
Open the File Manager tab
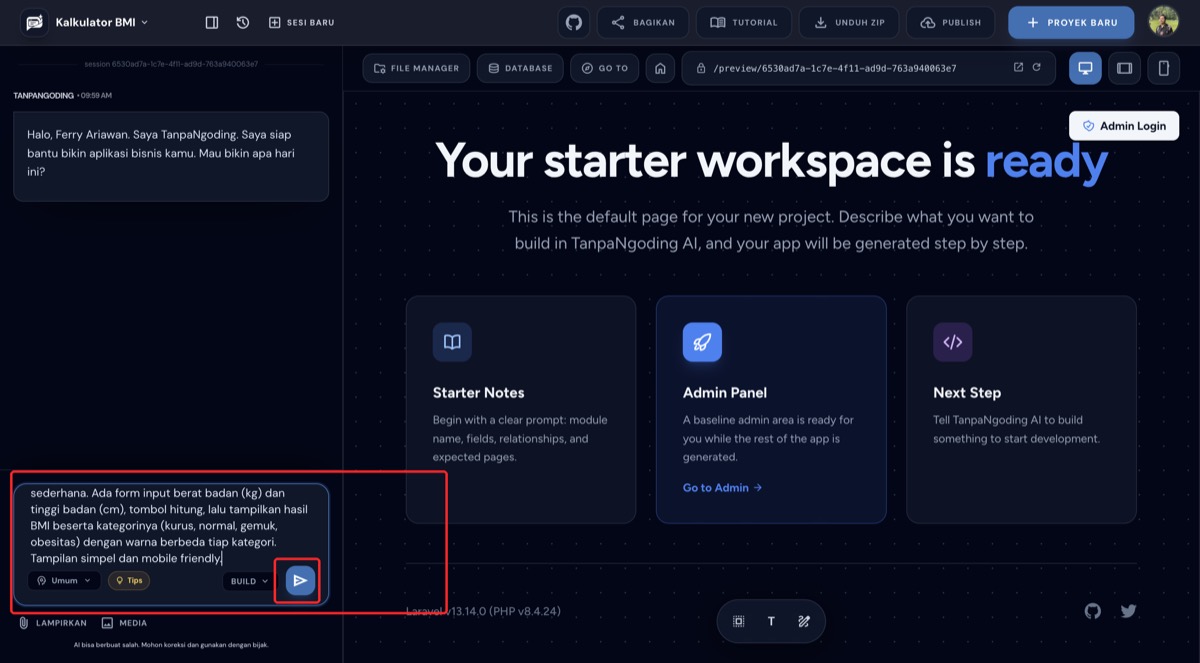click(x=417, y=68)
